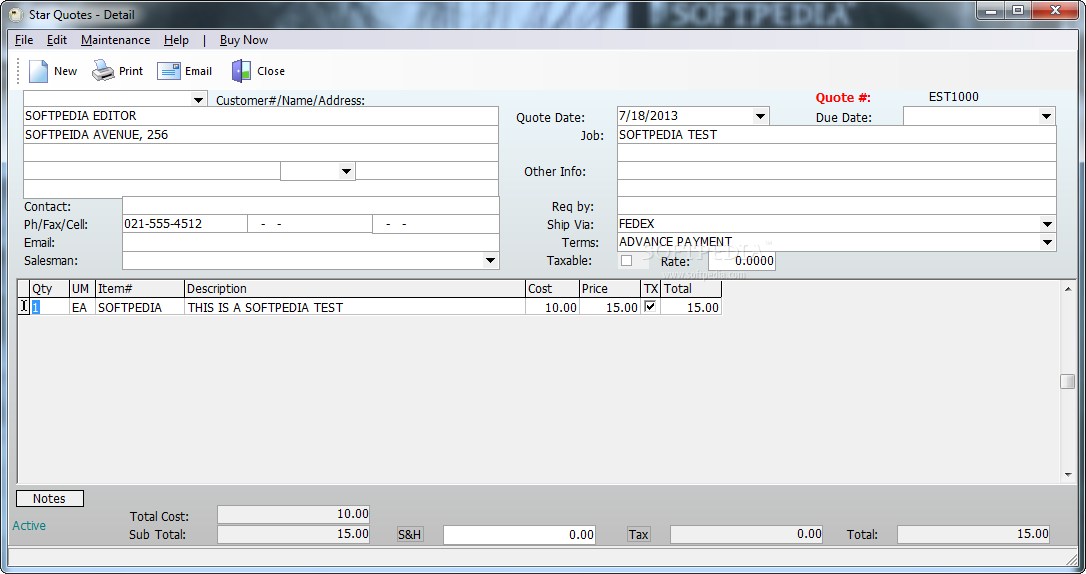Viewport: 1086px width, 574px height.
Task: Click the SOFTPEDIA EDITOR name field
Action: point(261,116)
